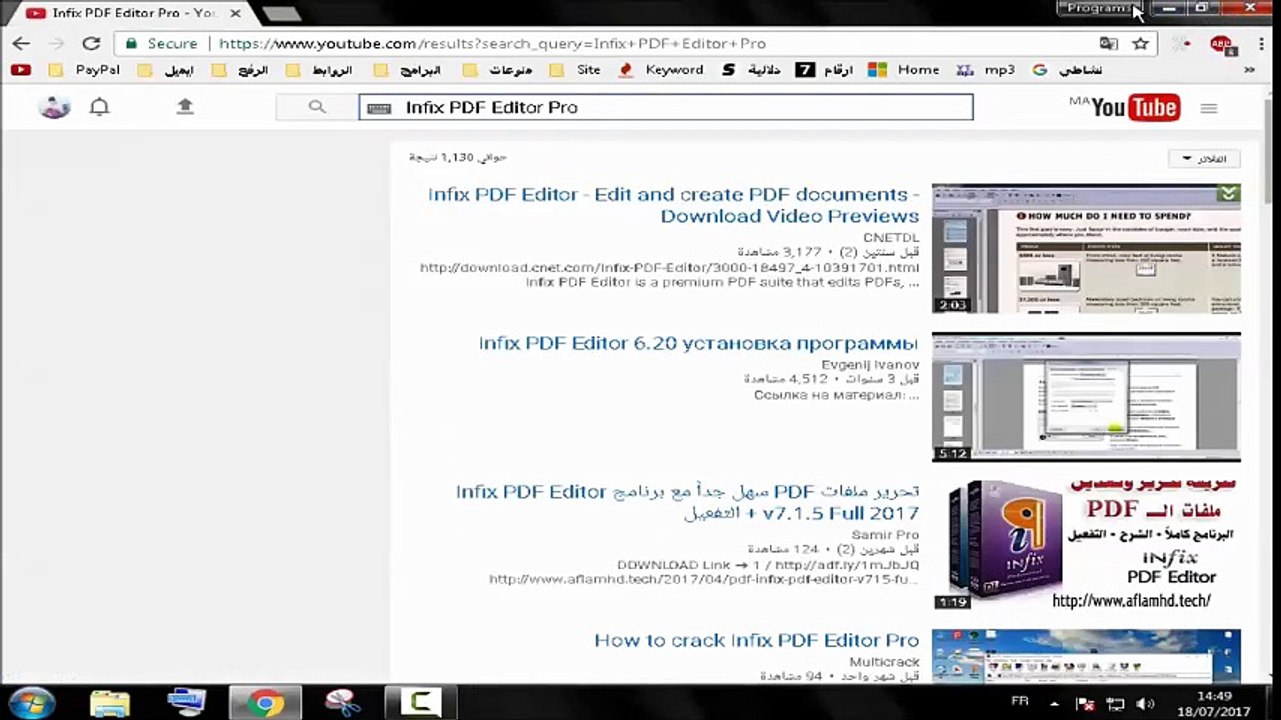This screenshot has height=720, width=1281.
Task: Open the Windows Start button
Action: point(31,702)
